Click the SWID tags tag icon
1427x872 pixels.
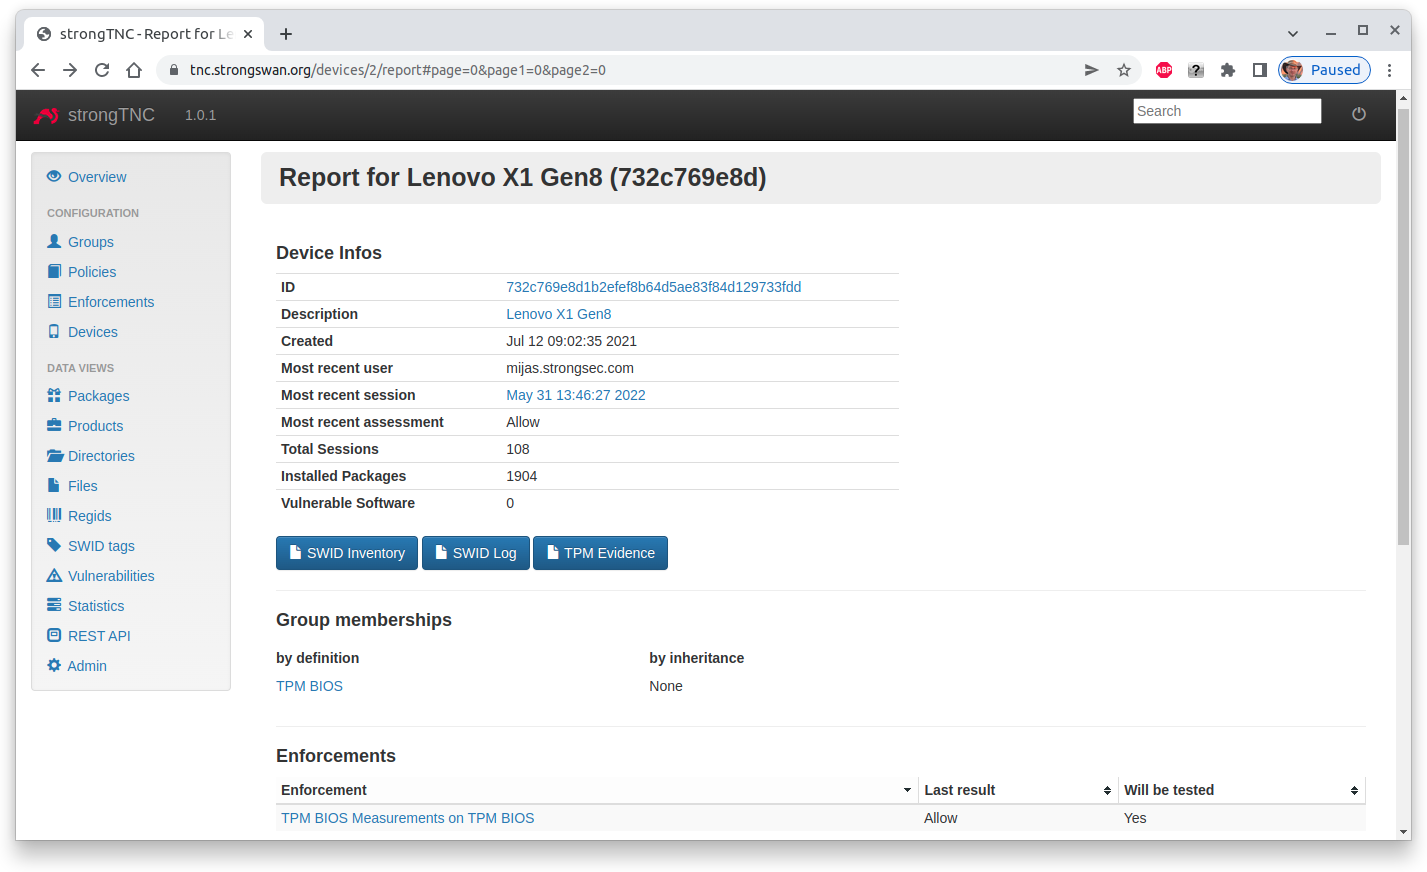(x=54, y=545)
